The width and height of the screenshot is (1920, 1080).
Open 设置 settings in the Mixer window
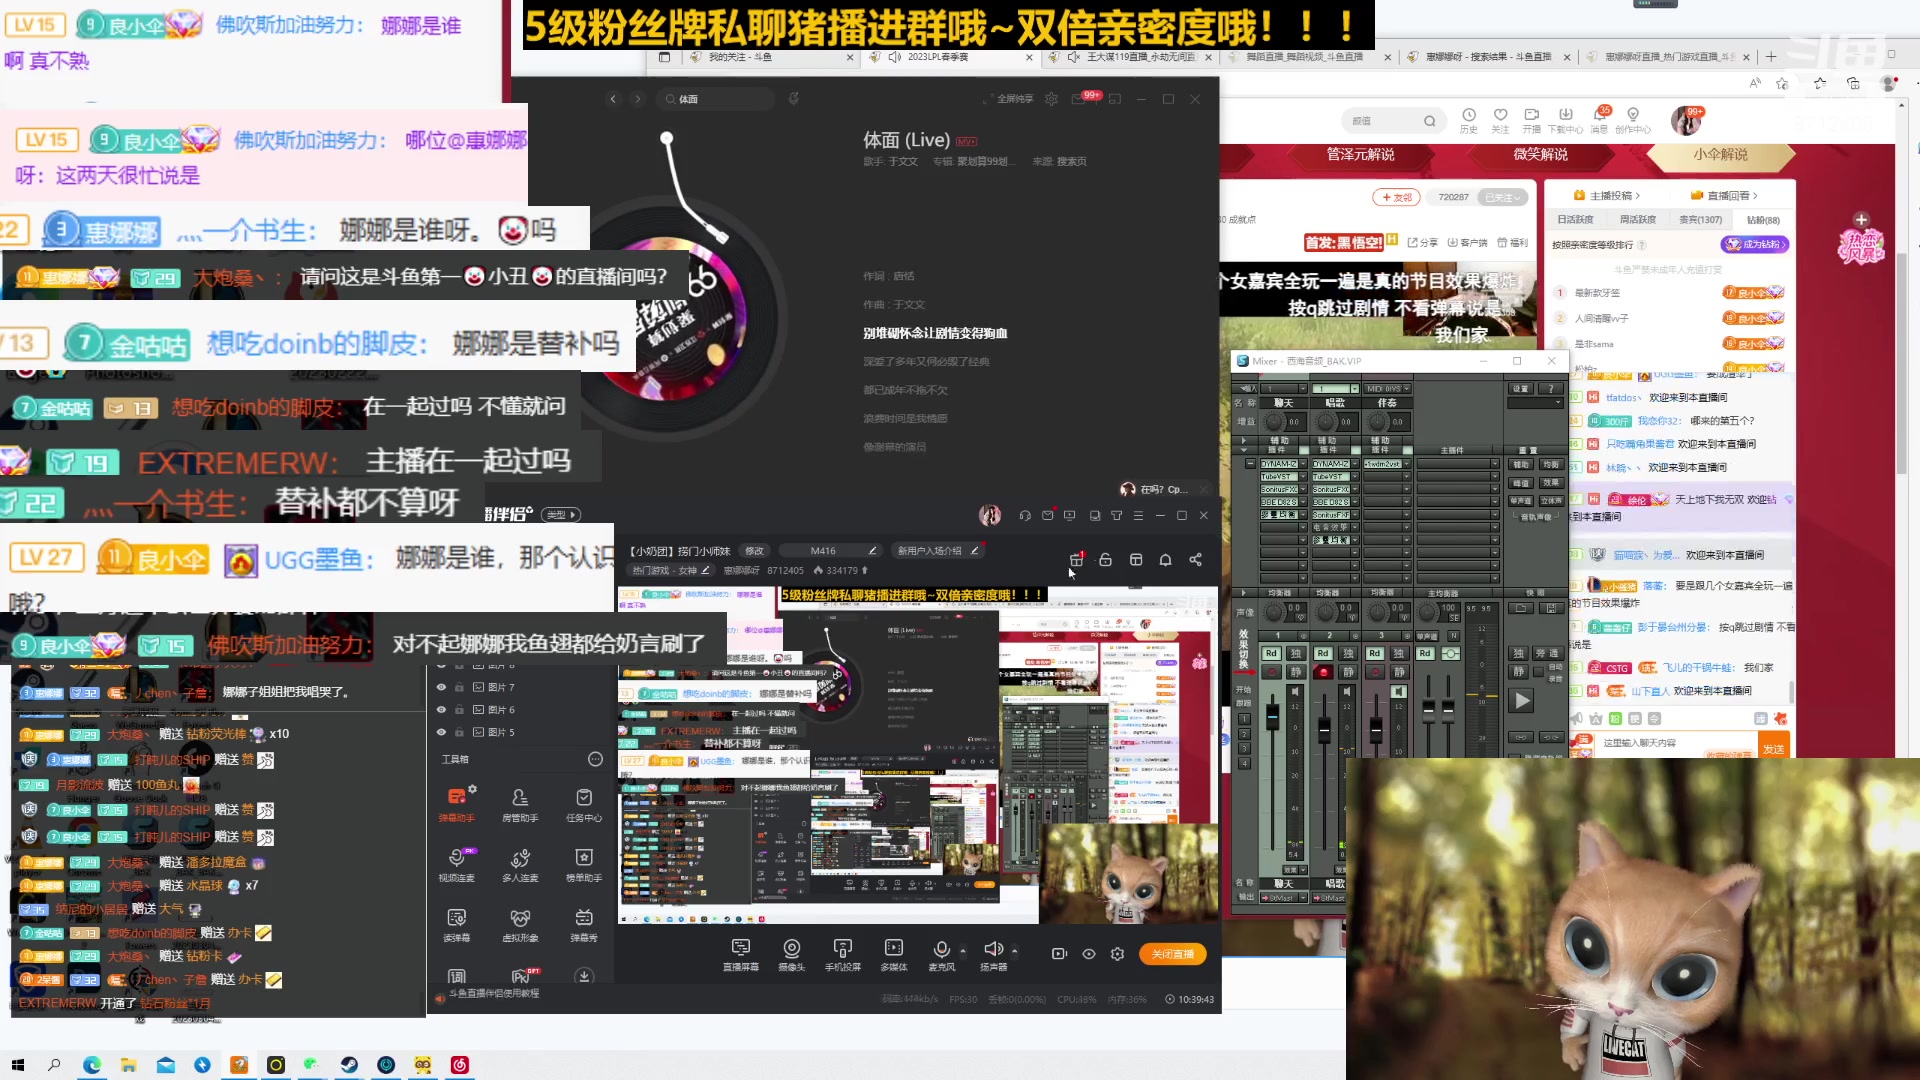1520,389
